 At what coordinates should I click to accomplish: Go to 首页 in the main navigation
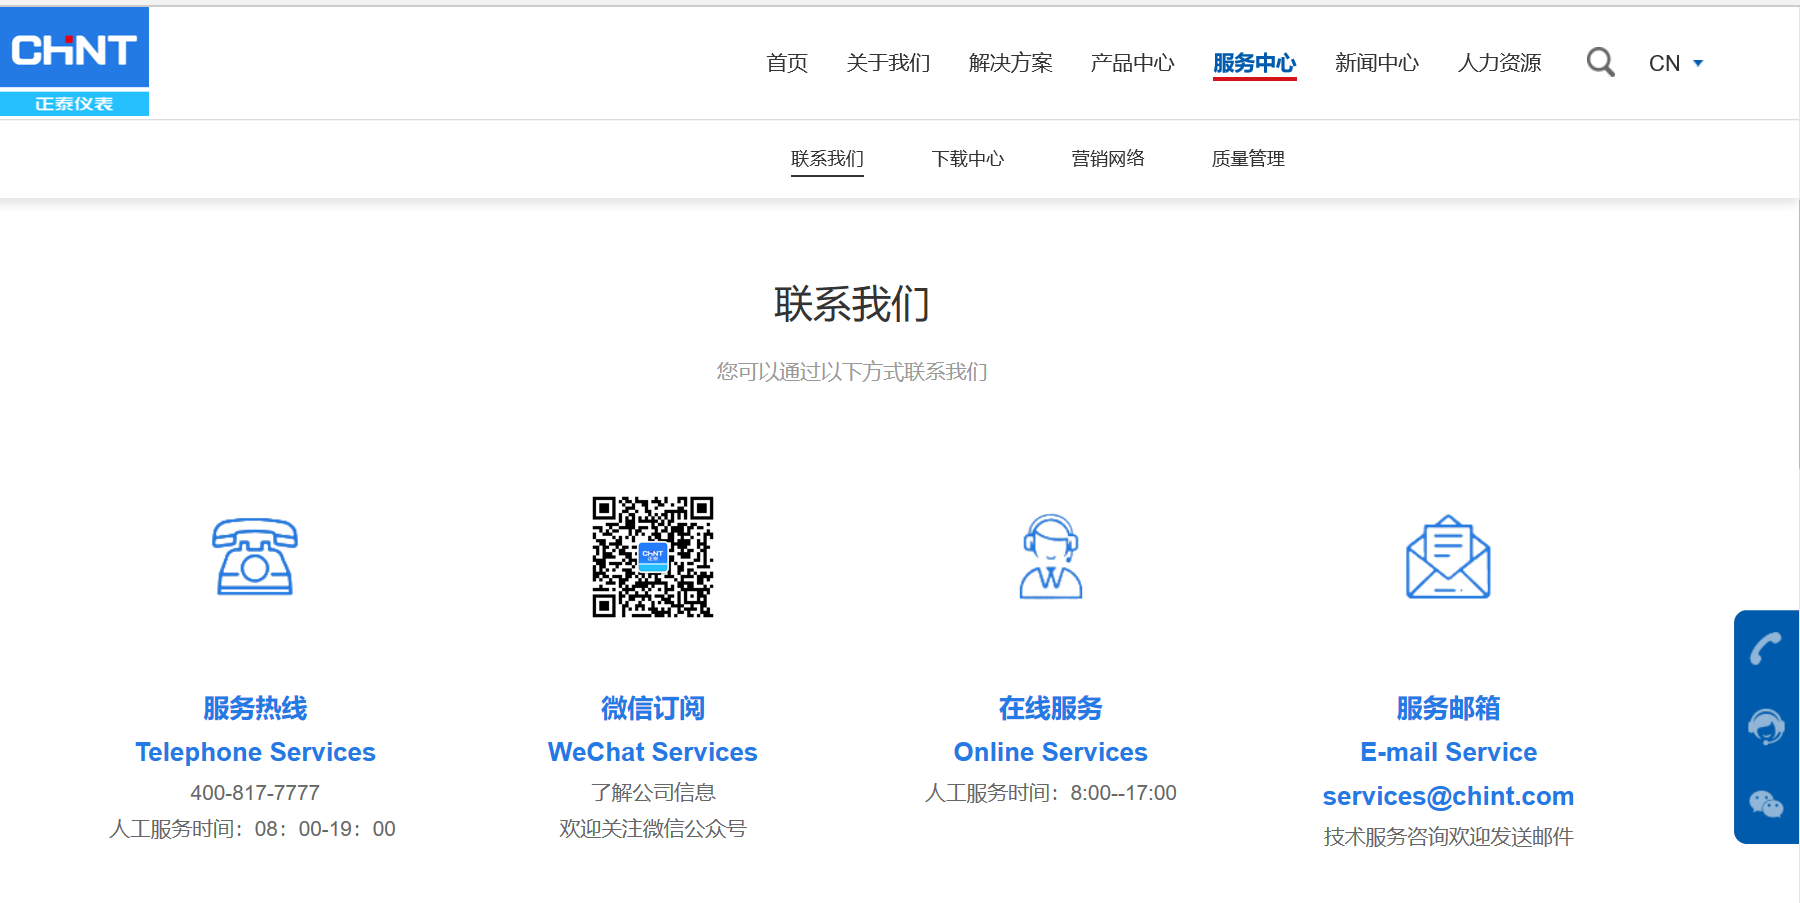point(787,63)
